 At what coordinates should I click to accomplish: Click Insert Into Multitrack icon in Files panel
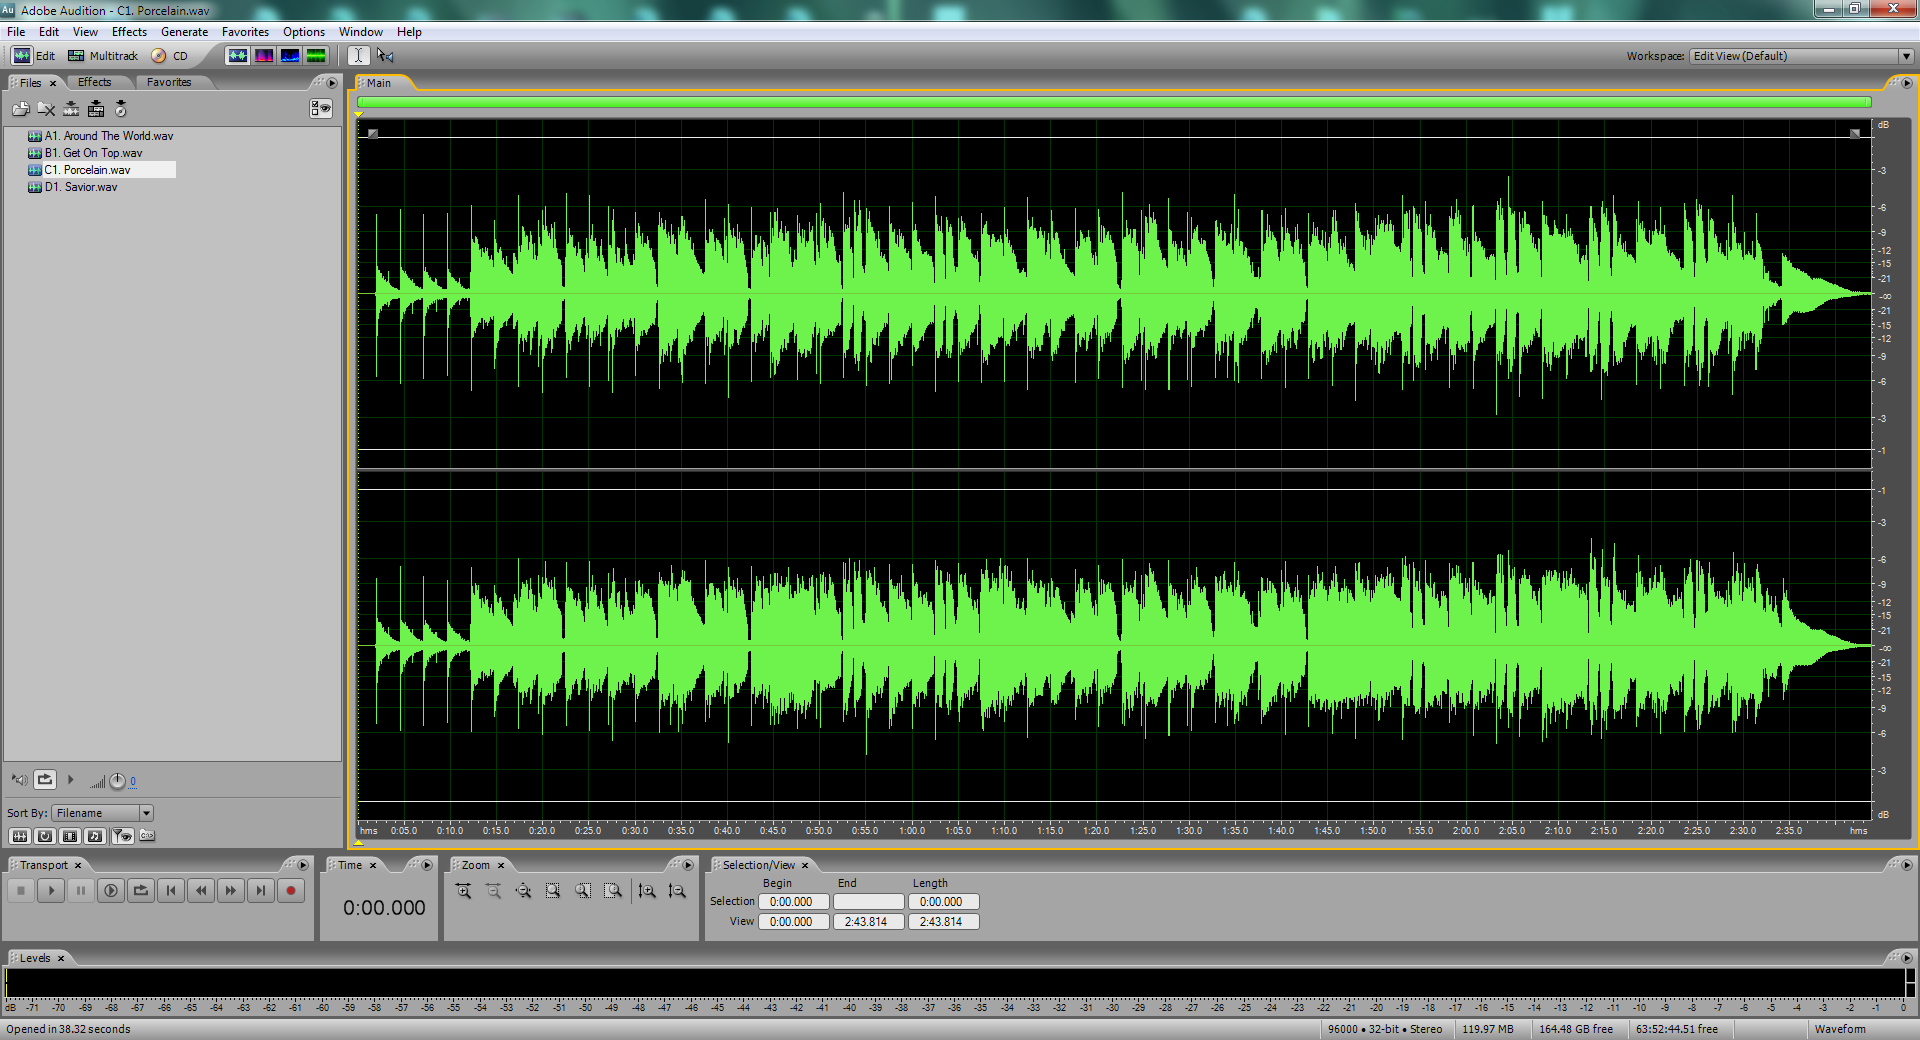pyautogui.click(x=71, y=109)
